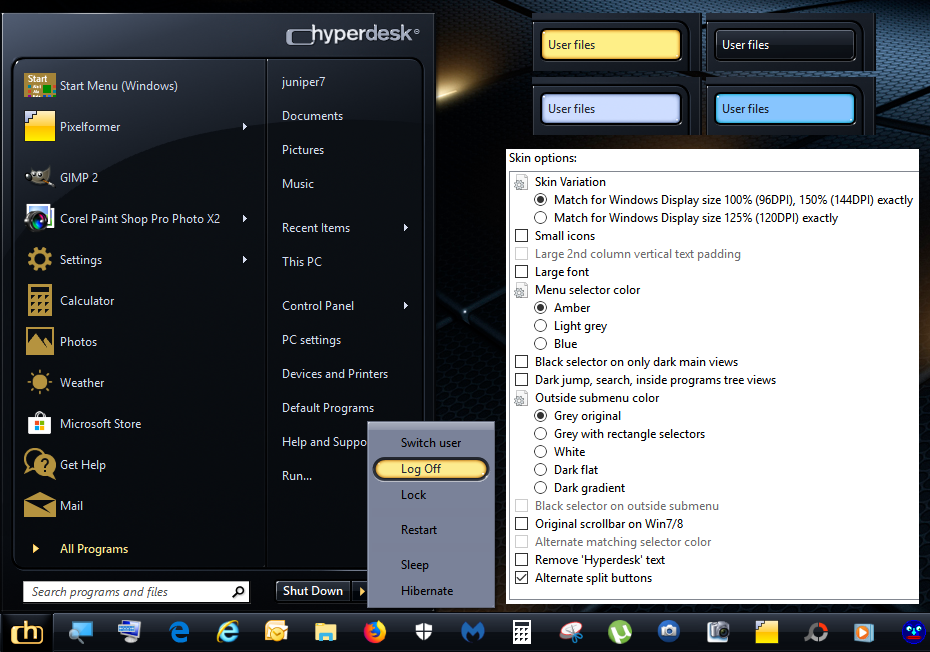Open the Photos app
The image size is (930, 652).
point(78,342)
